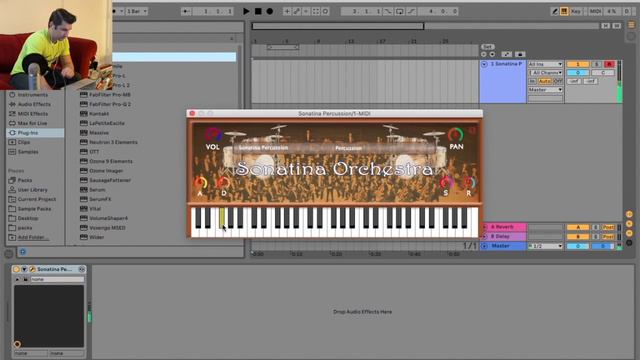The image size is (640, 360).
Task: Open Packs under Places
Action: pyautogui.click(x=24, y=180)
